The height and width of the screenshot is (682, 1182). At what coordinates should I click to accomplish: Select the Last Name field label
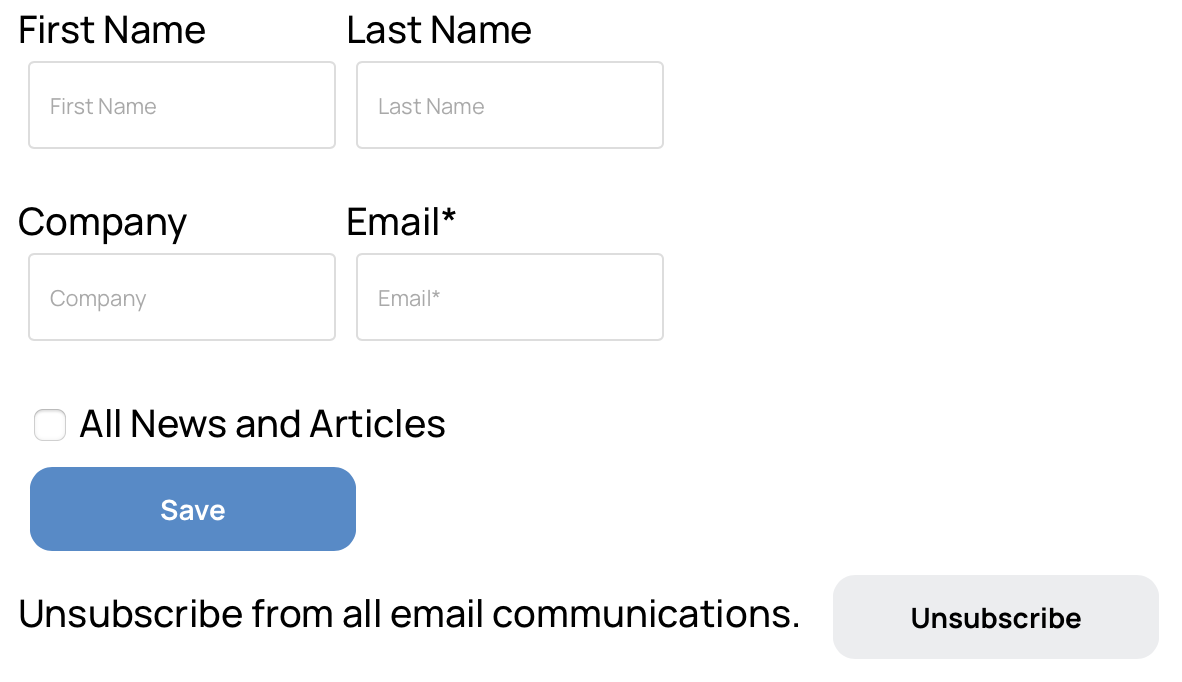point(438,30)
